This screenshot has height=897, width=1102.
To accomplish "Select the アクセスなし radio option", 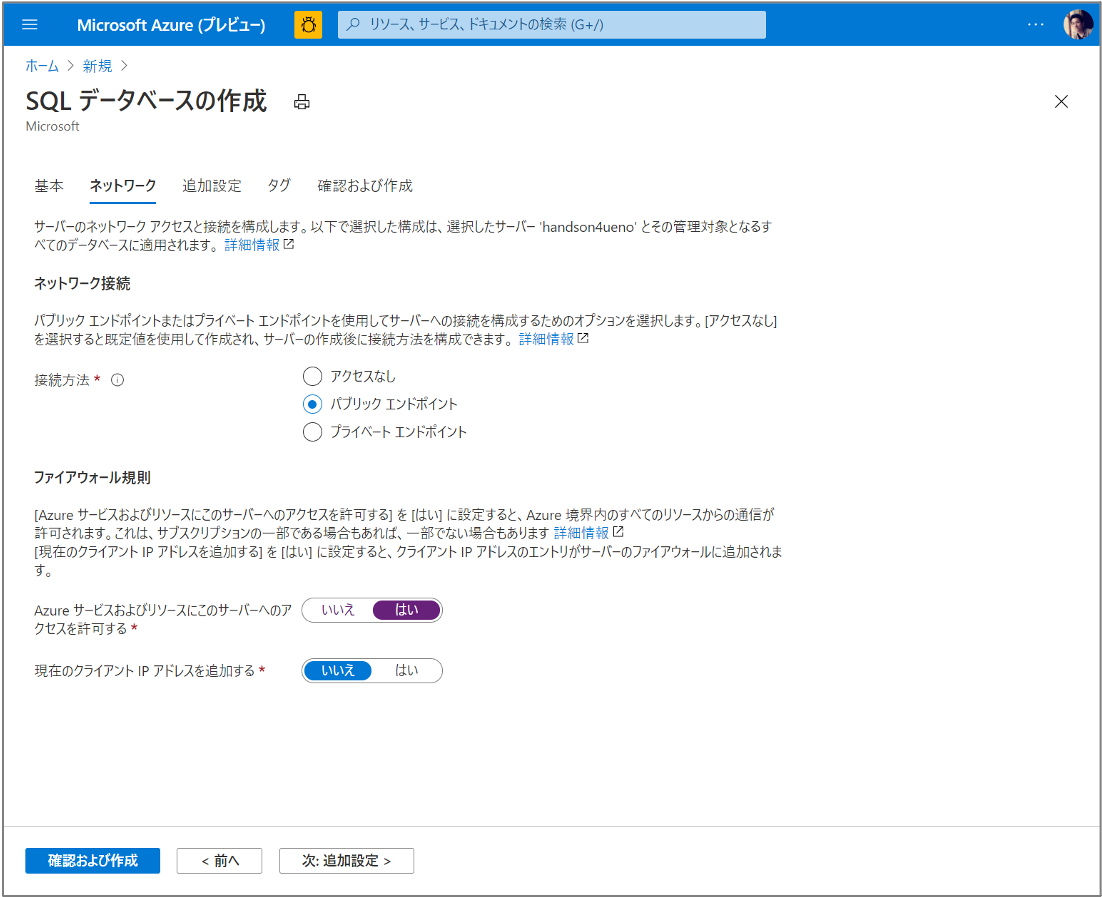I will (x=312, y=376).
